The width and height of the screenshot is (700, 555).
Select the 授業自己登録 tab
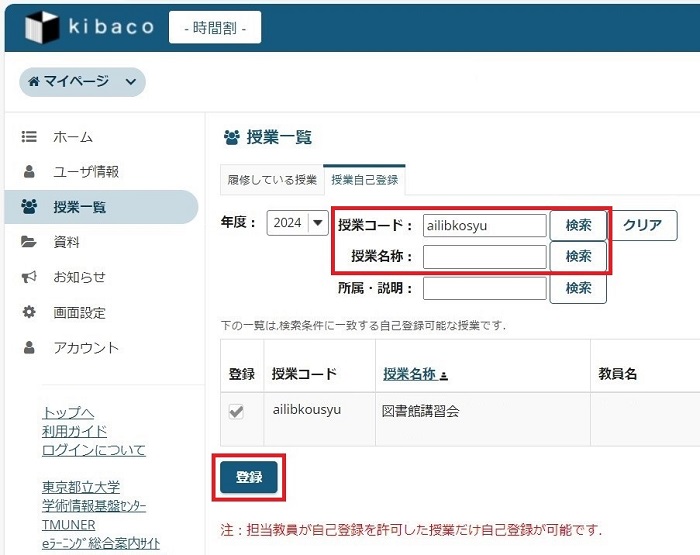tap(365, 180)
